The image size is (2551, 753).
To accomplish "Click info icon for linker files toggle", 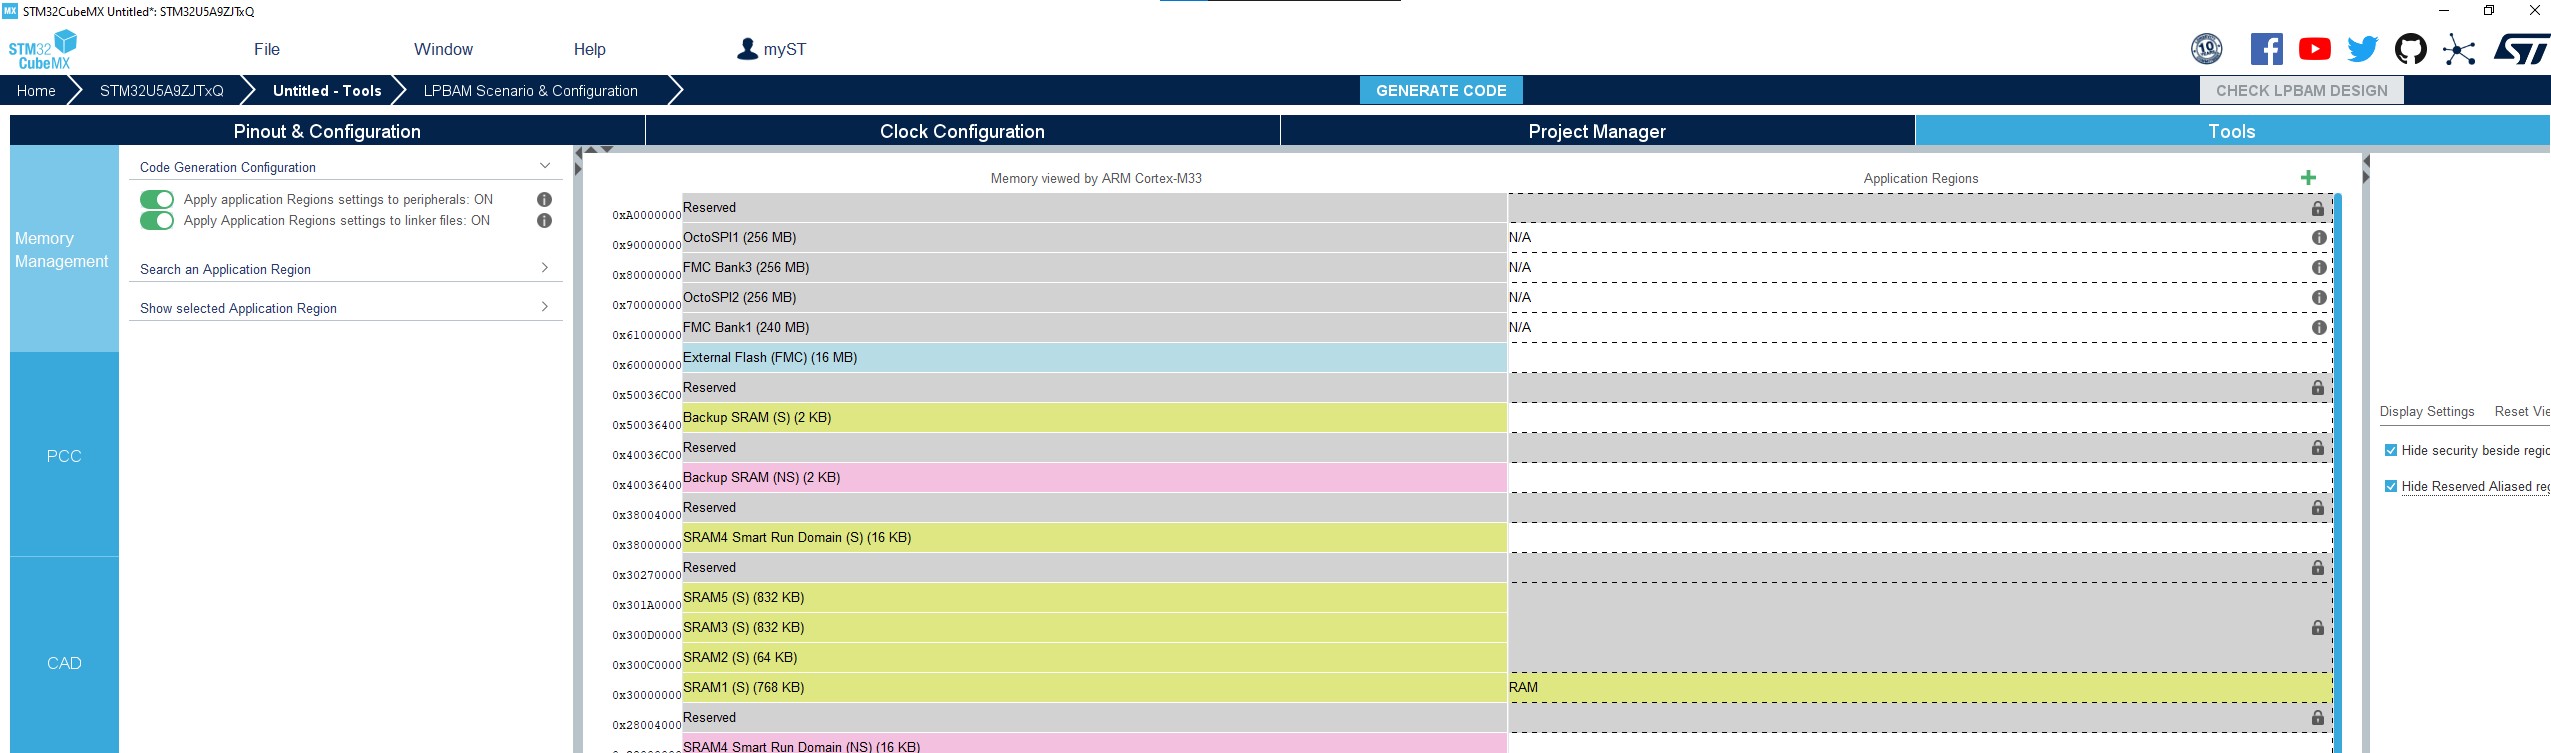I will 544,220.
